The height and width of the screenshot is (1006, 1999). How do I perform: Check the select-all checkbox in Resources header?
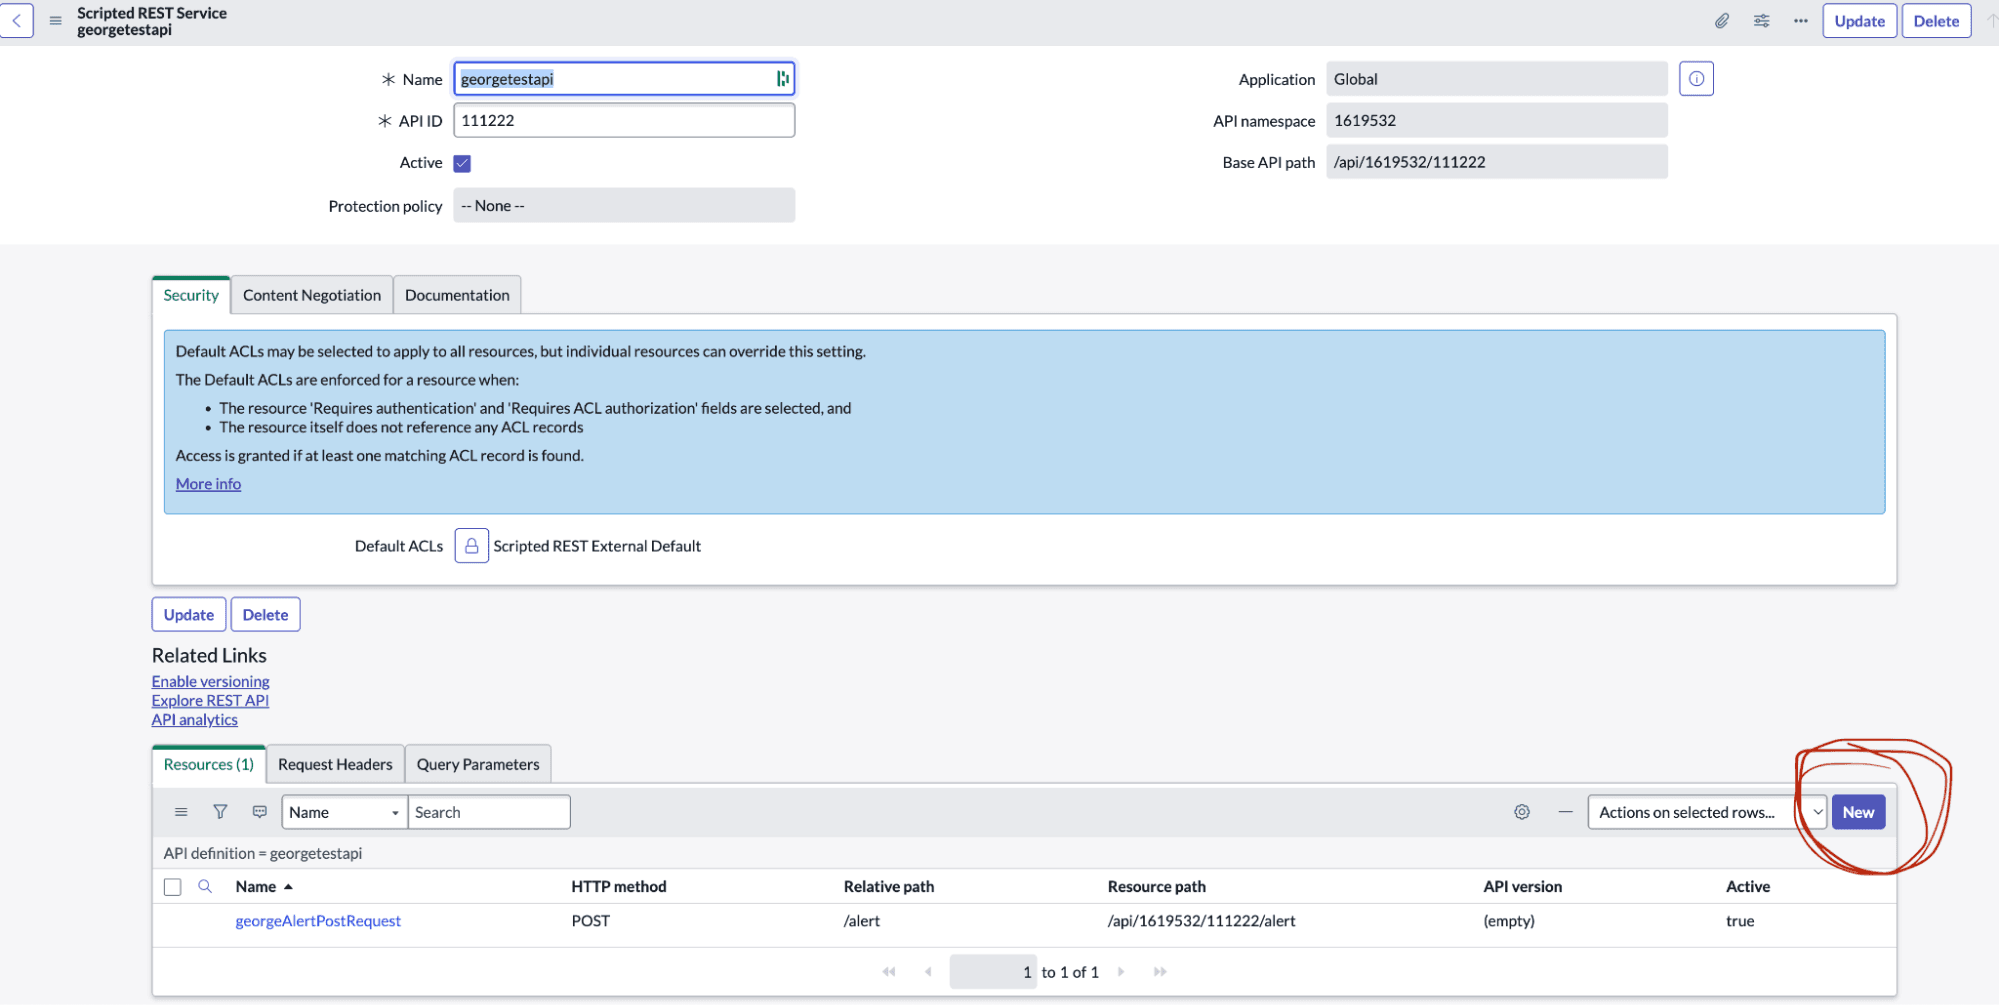coord(173,887)
